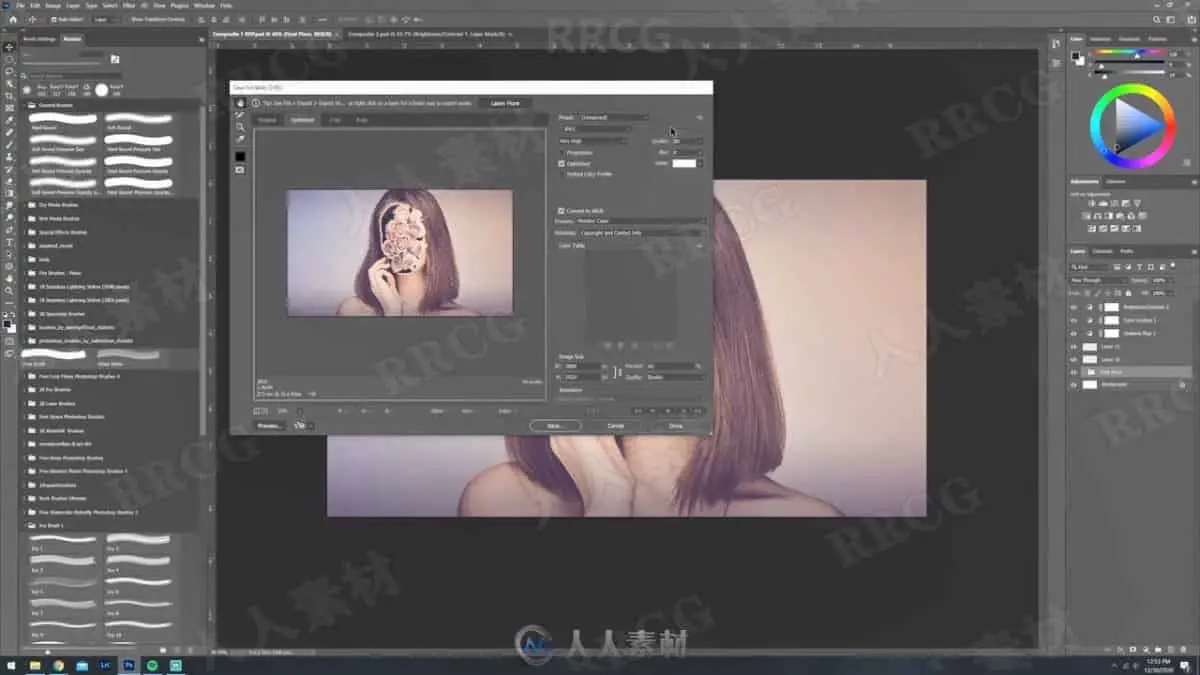Open the File menu

coord(21,5)
